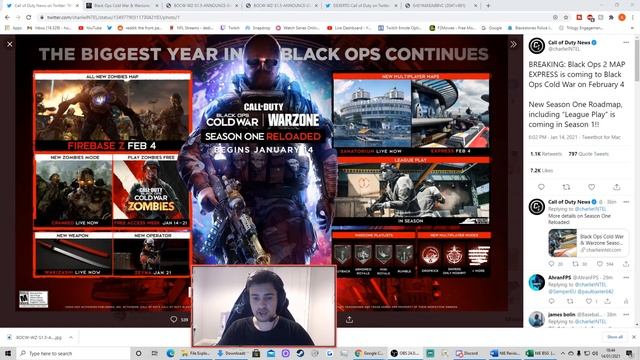Viewport: 640px width, 360px height.
Task: Open more options on the second Call of Duty News tweet
Action: [x=626, y=202]
